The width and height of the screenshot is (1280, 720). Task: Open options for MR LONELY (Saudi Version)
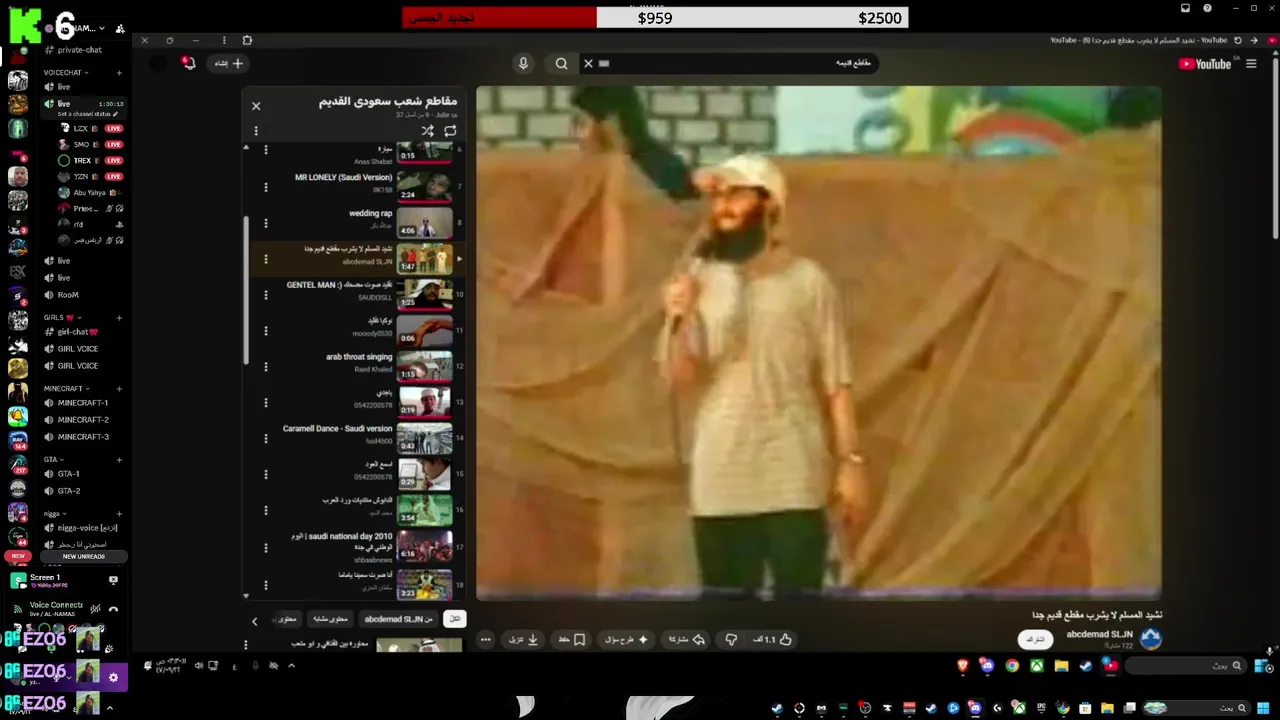tap(266, 187)
